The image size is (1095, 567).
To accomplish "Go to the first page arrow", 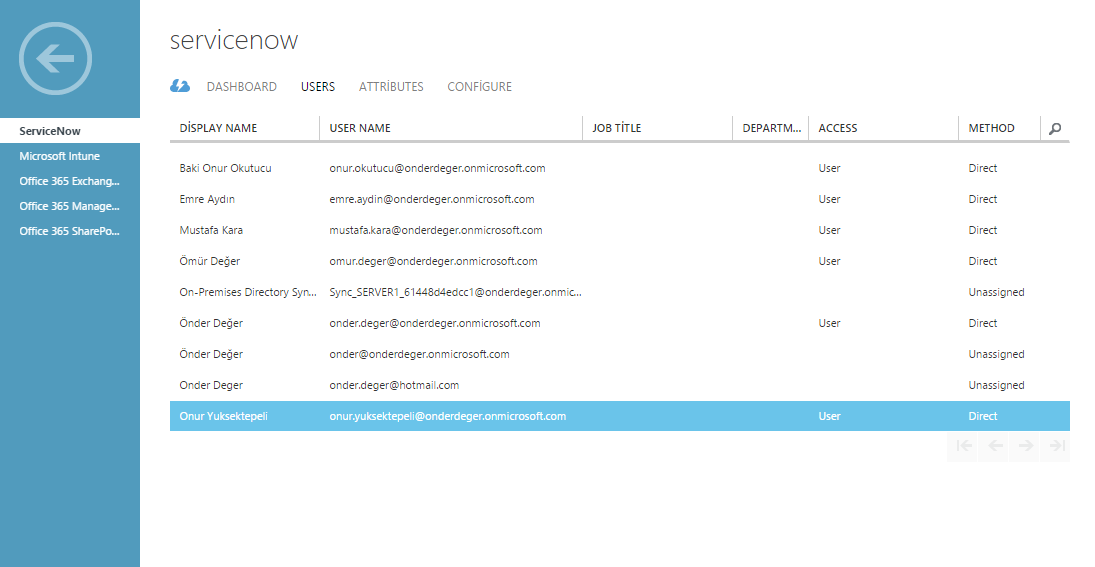I will [964, 446].
